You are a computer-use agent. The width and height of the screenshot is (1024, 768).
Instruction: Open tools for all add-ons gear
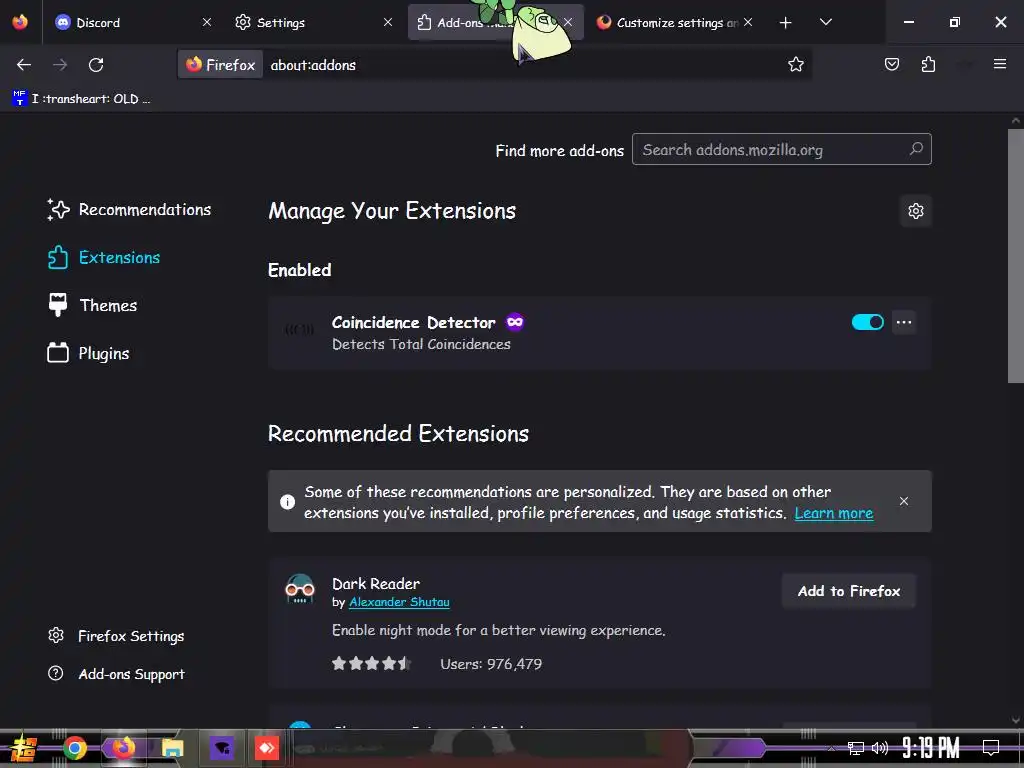pyautogui.click(x=916, y=211)
